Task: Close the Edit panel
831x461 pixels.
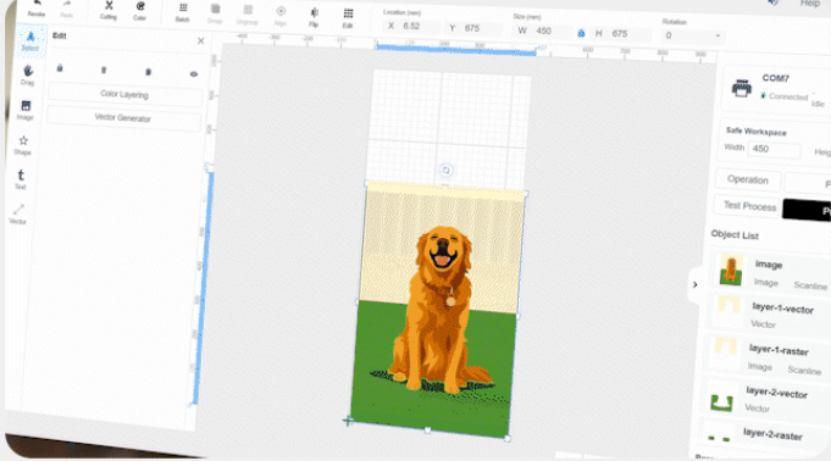Action: [x=201, y=41]
